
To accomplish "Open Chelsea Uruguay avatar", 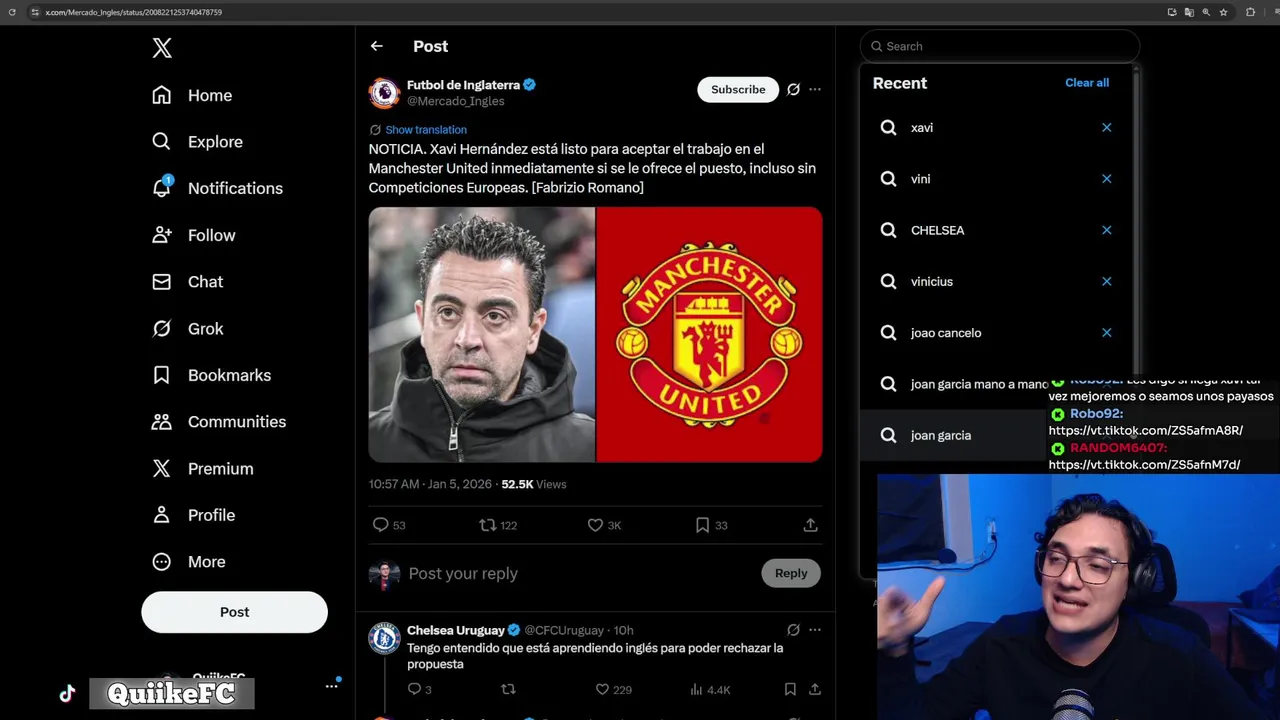I will click(384, 637).
